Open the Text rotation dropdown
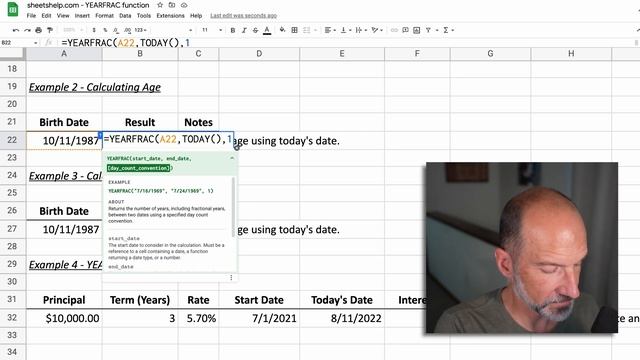Screen dimensions: 640x360 pos(376,30)
